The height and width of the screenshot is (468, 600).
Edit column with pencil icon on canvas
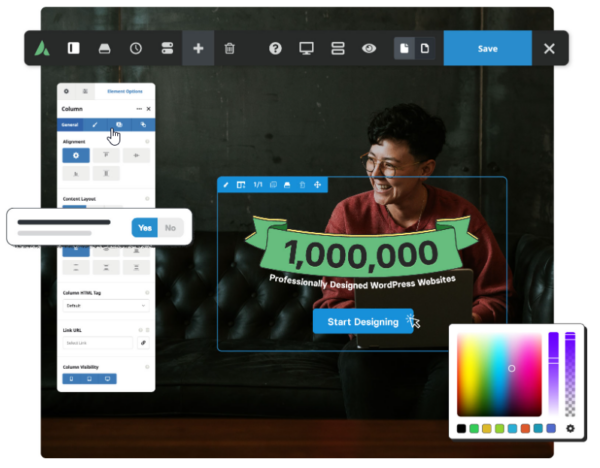pyautogui.click(x=226, y=185)
